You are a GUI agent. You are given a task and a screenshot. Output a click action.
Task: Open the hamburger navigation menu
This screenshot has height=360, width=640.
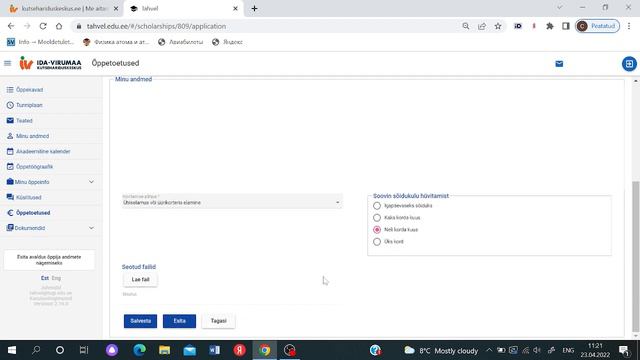point(7,63)
